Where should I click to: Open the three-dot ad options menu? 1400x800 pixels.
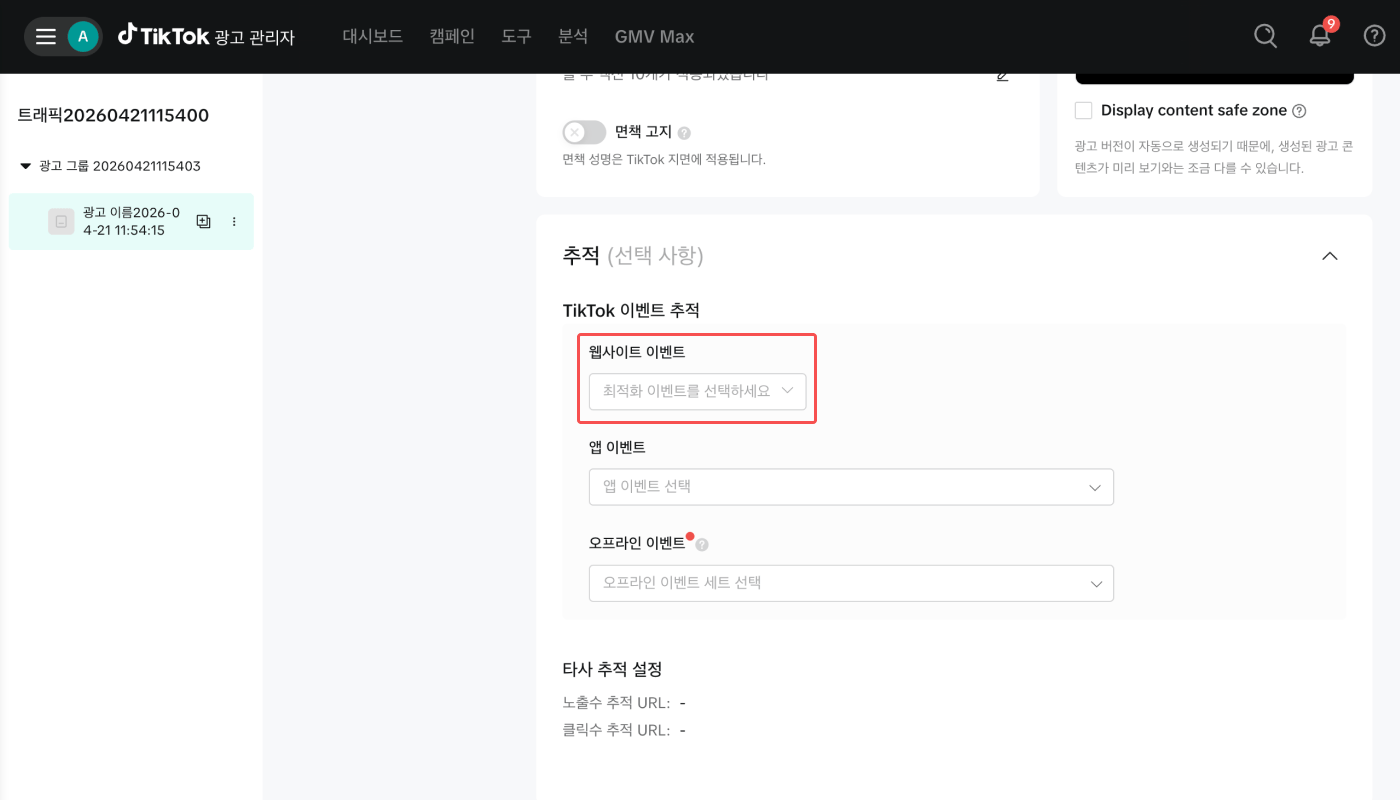234,222
